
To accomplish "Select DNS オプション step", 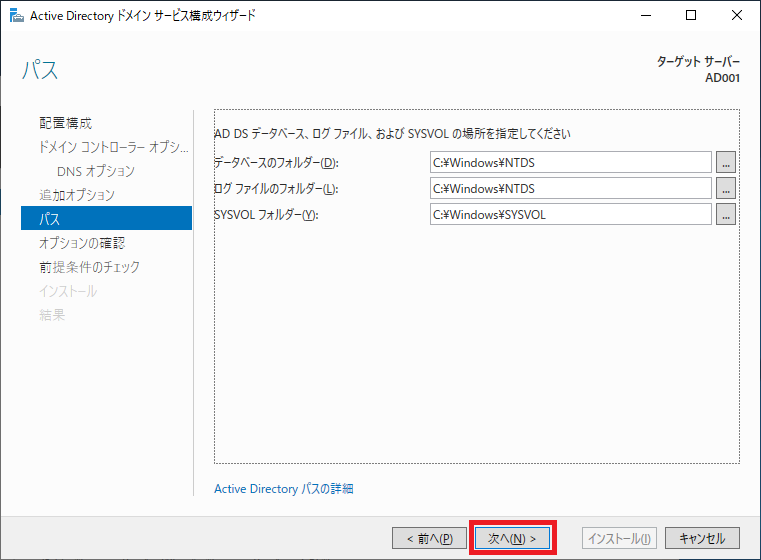I will coord(96,171).
